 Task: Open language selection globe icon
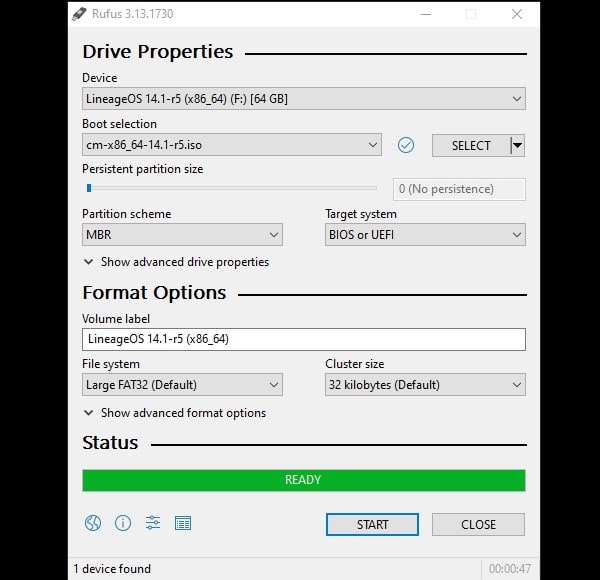pos(93,523)
